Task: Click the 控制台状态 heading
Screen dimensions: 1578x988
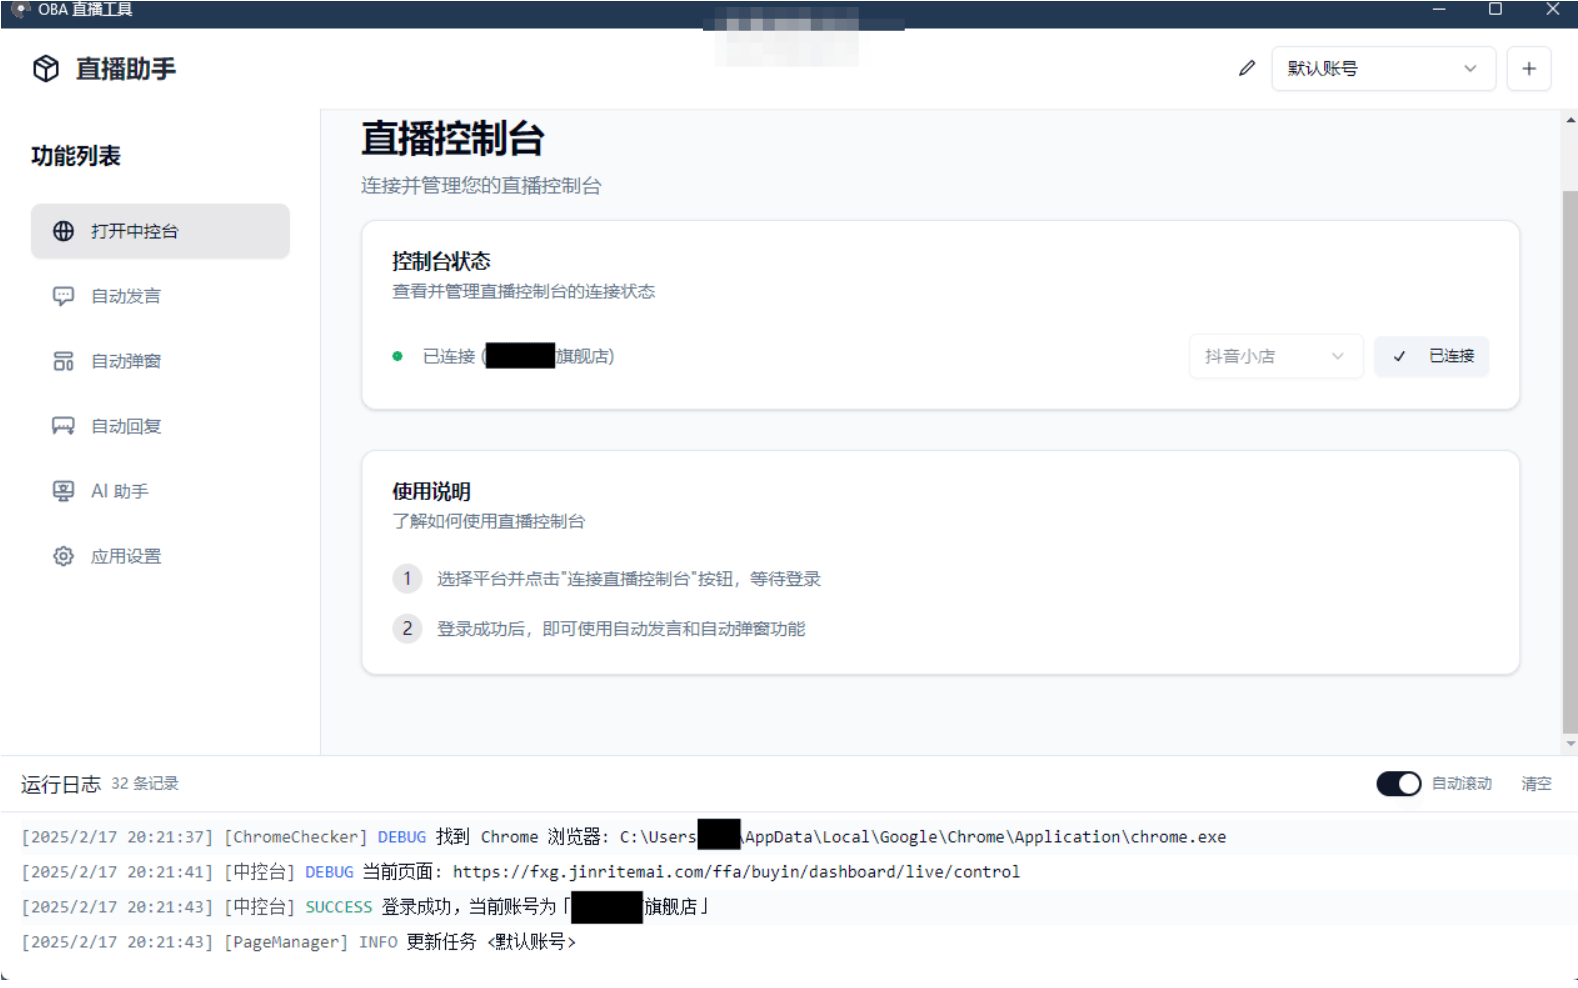Action: 441,261
